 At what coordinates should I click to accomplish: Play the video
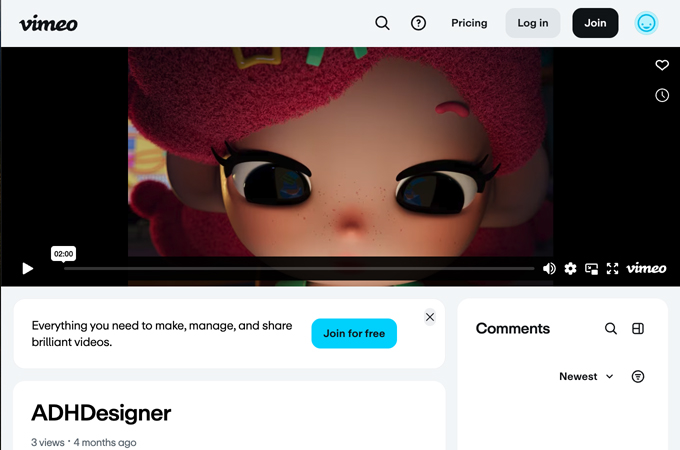pos(28,268)
